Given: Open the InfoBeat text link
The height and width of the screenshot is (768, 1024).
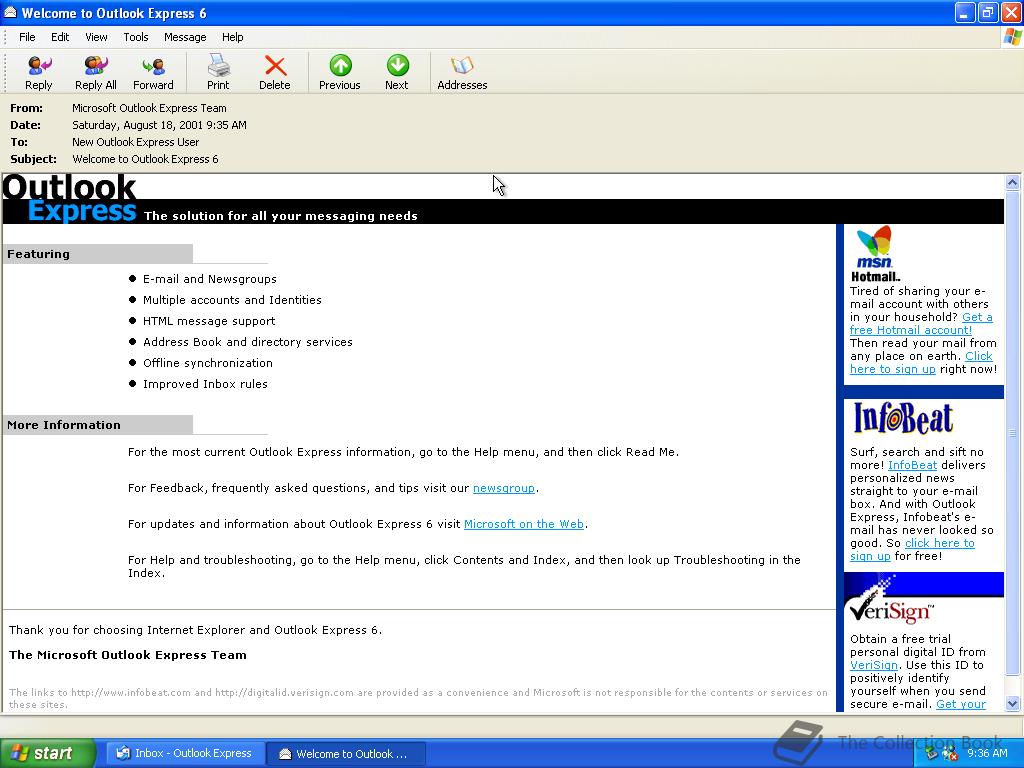Looking at the screenshot, I should (912, 465).
